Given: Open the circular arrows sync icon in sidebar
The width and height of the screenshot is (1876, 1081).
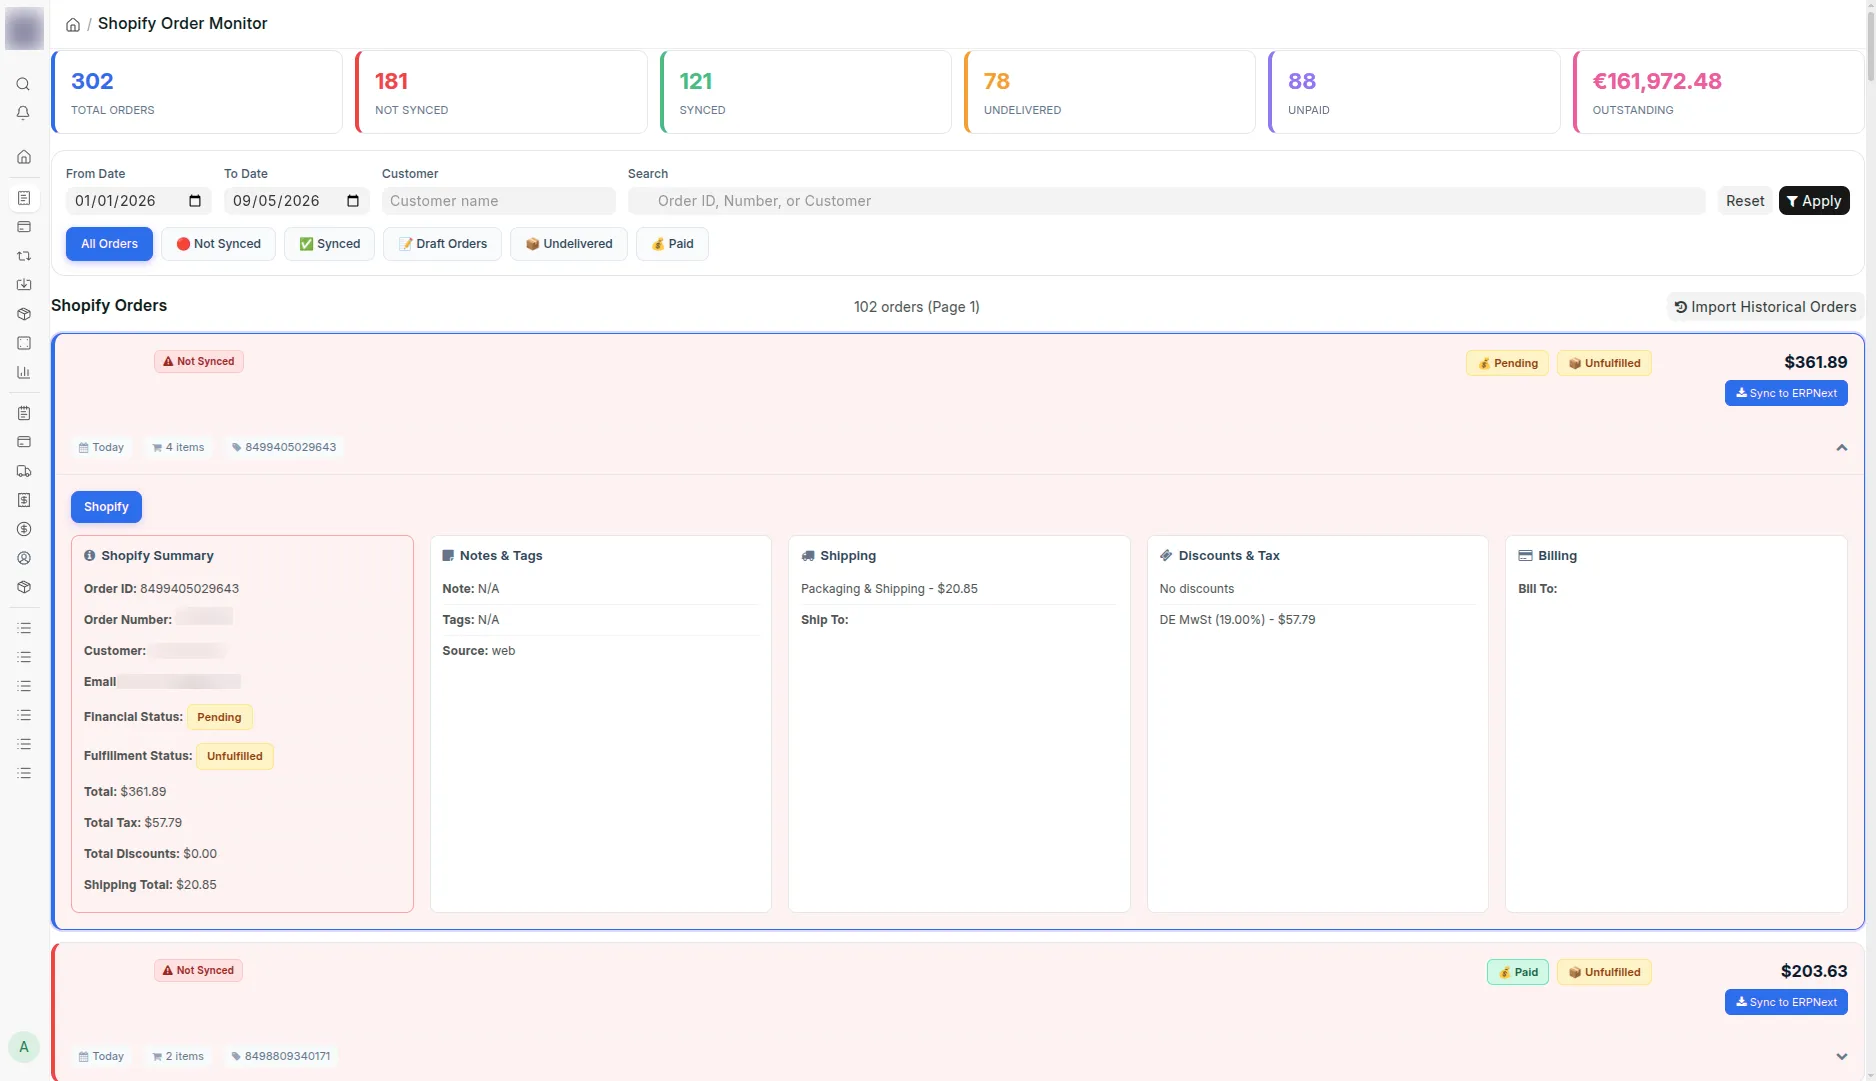Looking at the screenshot, I should [23, 256].
